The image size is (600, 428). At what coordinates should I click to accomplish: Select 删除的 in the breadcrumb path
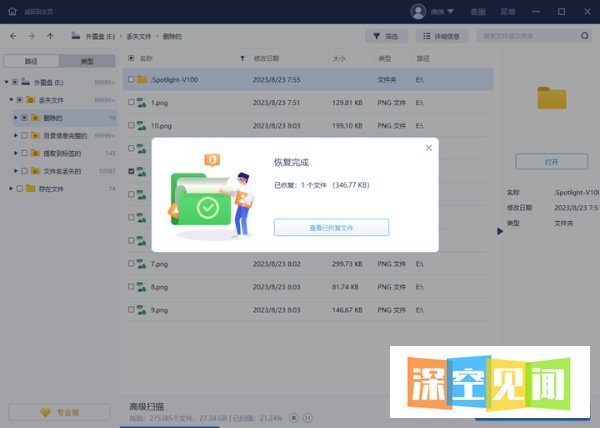(172, 36)
